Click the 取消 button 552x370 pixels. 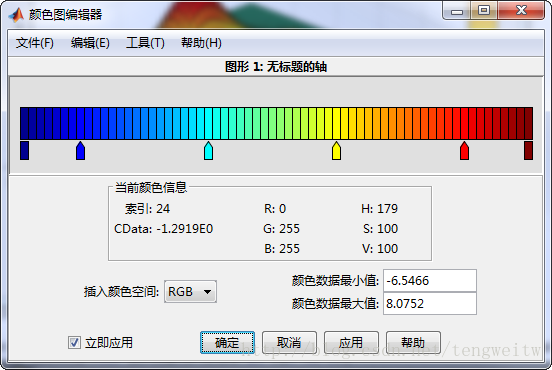[289, 342]
